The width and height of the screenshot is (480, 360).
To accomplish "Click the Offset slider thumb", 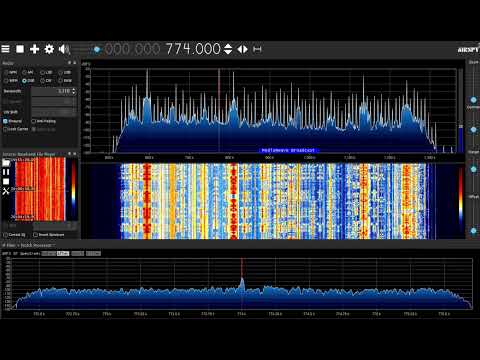I will click(x=473, y=231).
